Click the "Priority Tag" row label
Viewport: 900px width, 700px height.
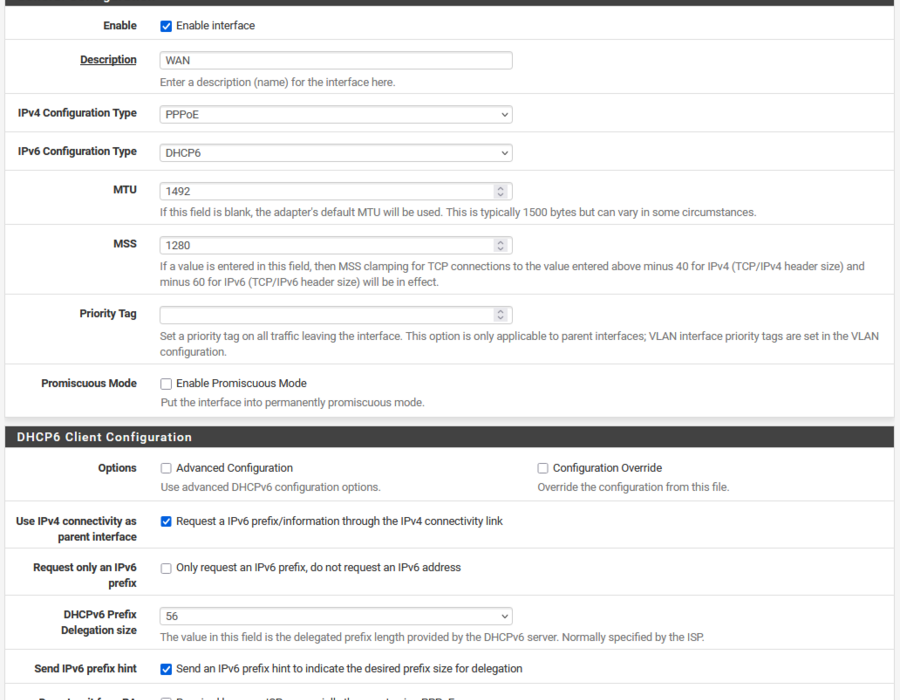pyautogui.click(x=108, y=314)
